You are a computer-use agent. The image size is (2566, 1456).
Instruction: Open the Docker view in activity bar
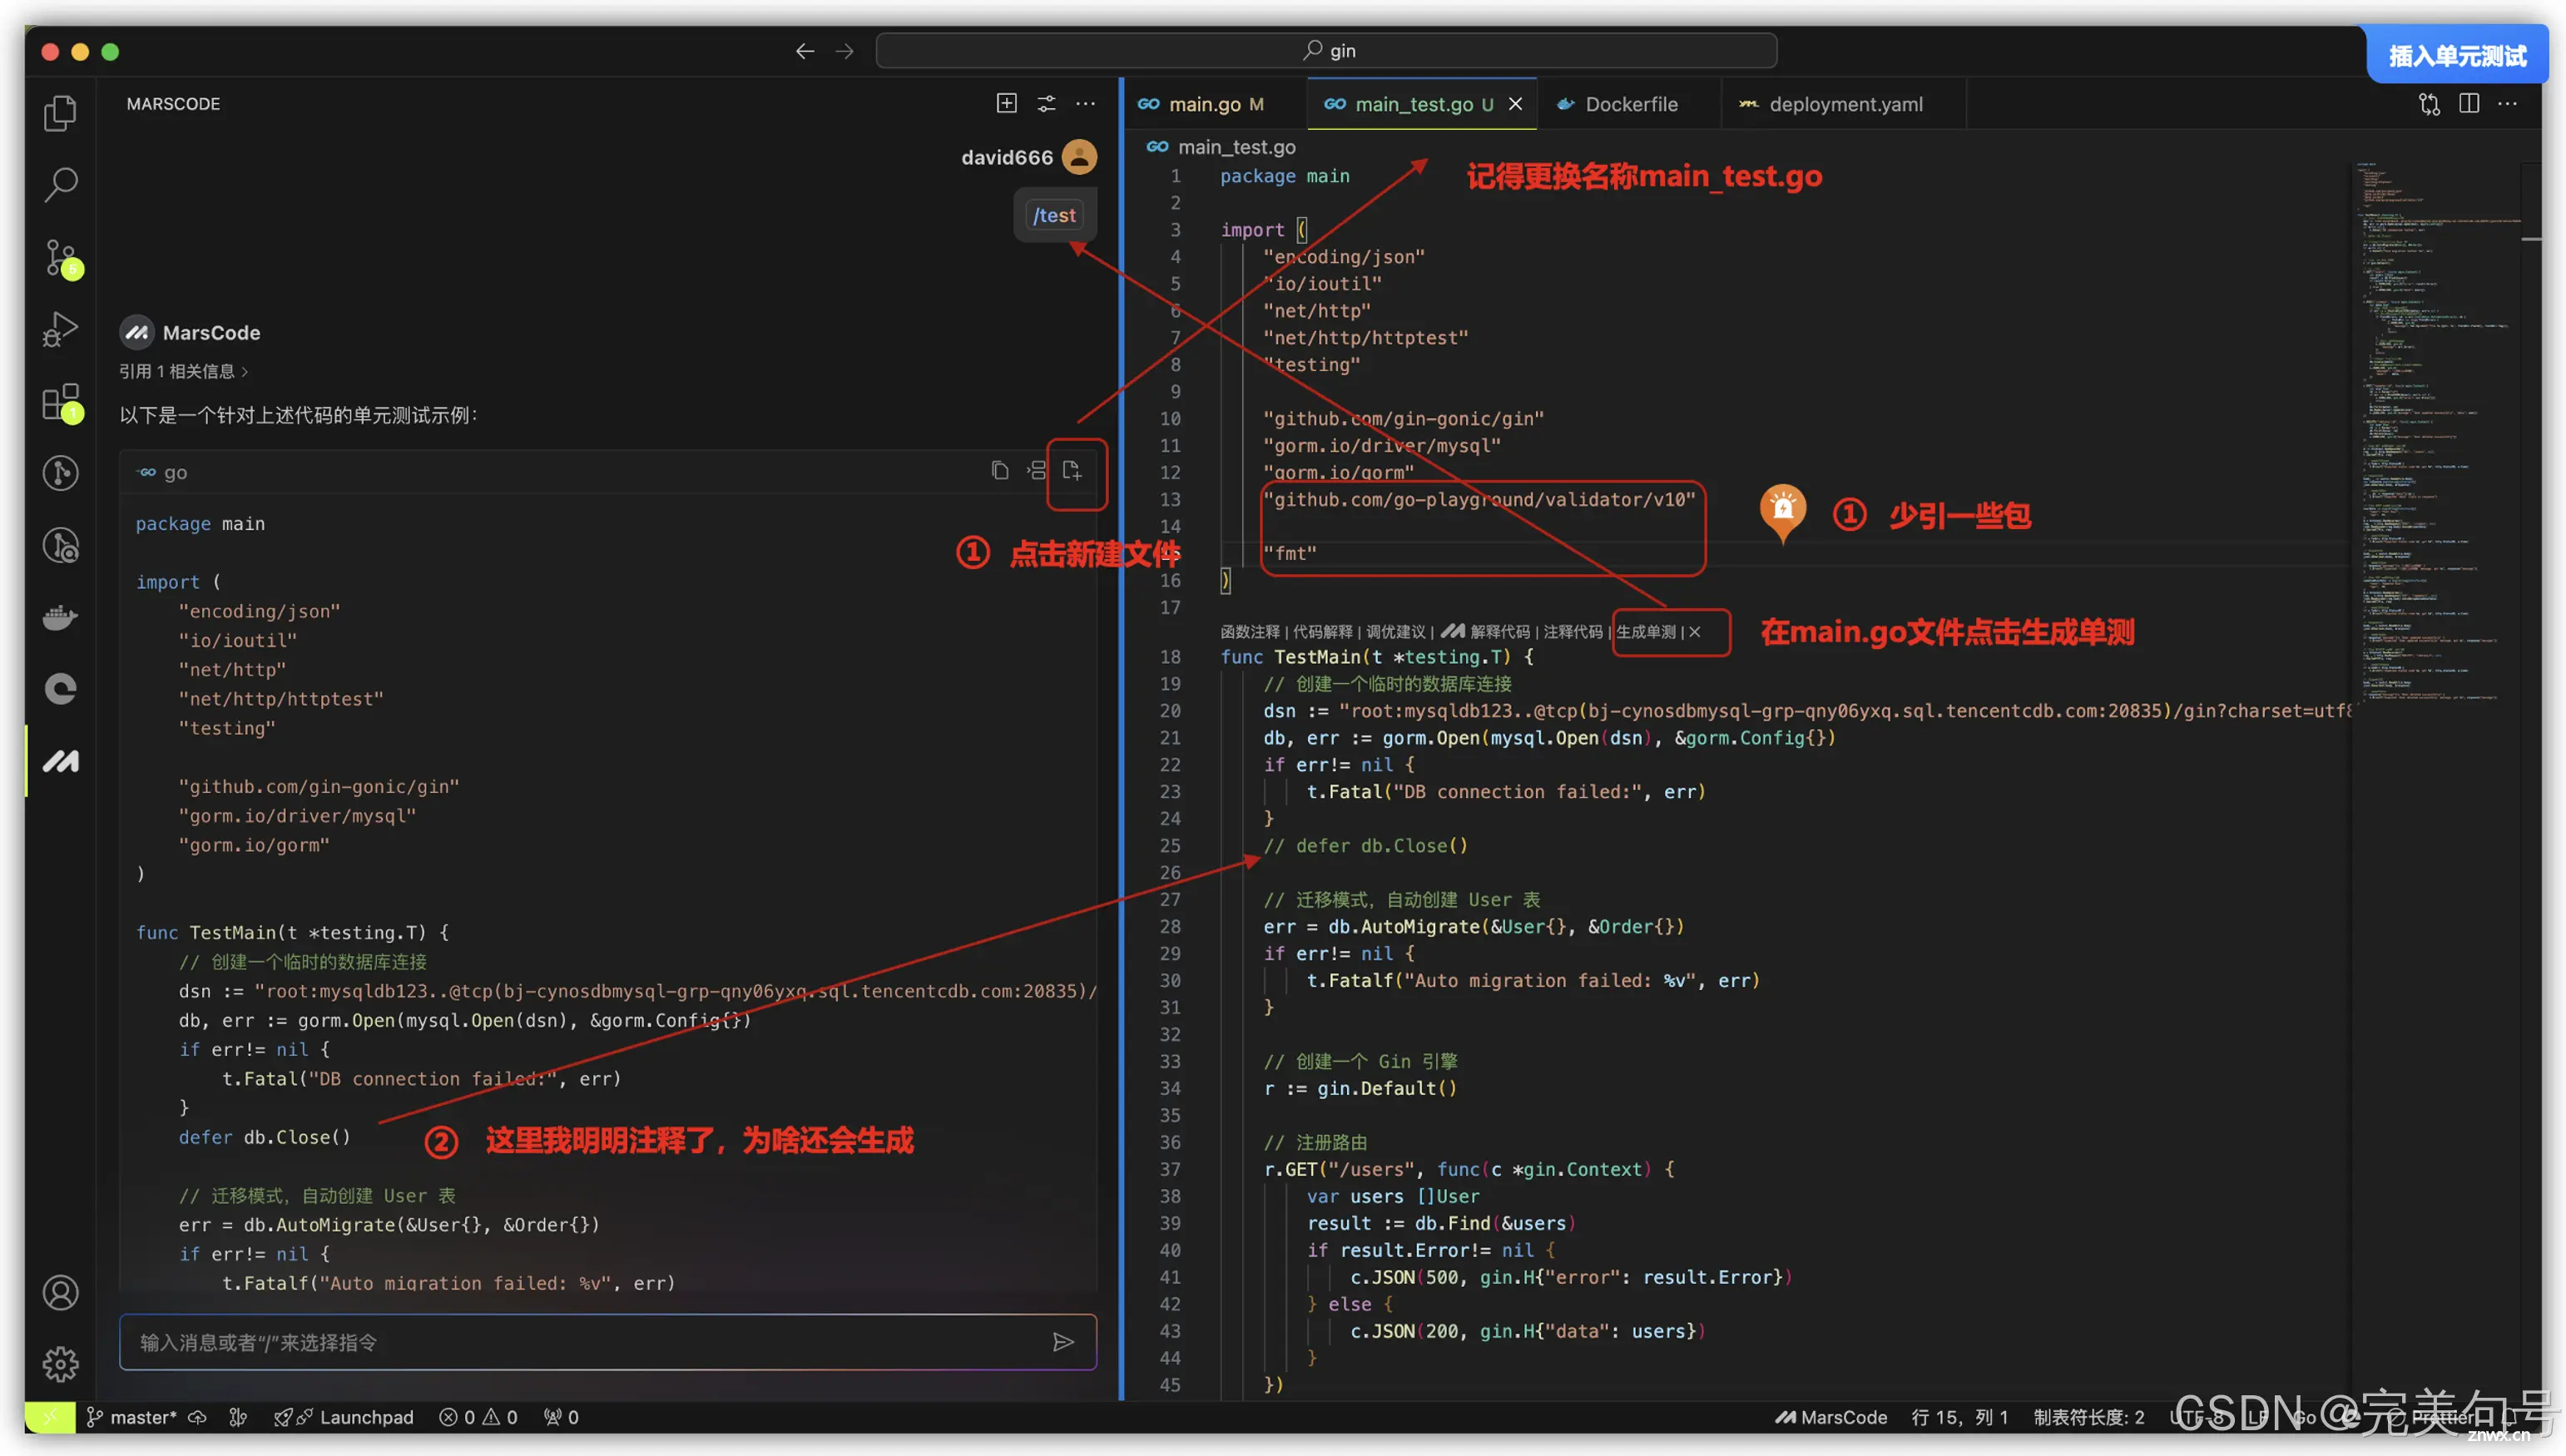pyautogui.click(x=60, y=617)
